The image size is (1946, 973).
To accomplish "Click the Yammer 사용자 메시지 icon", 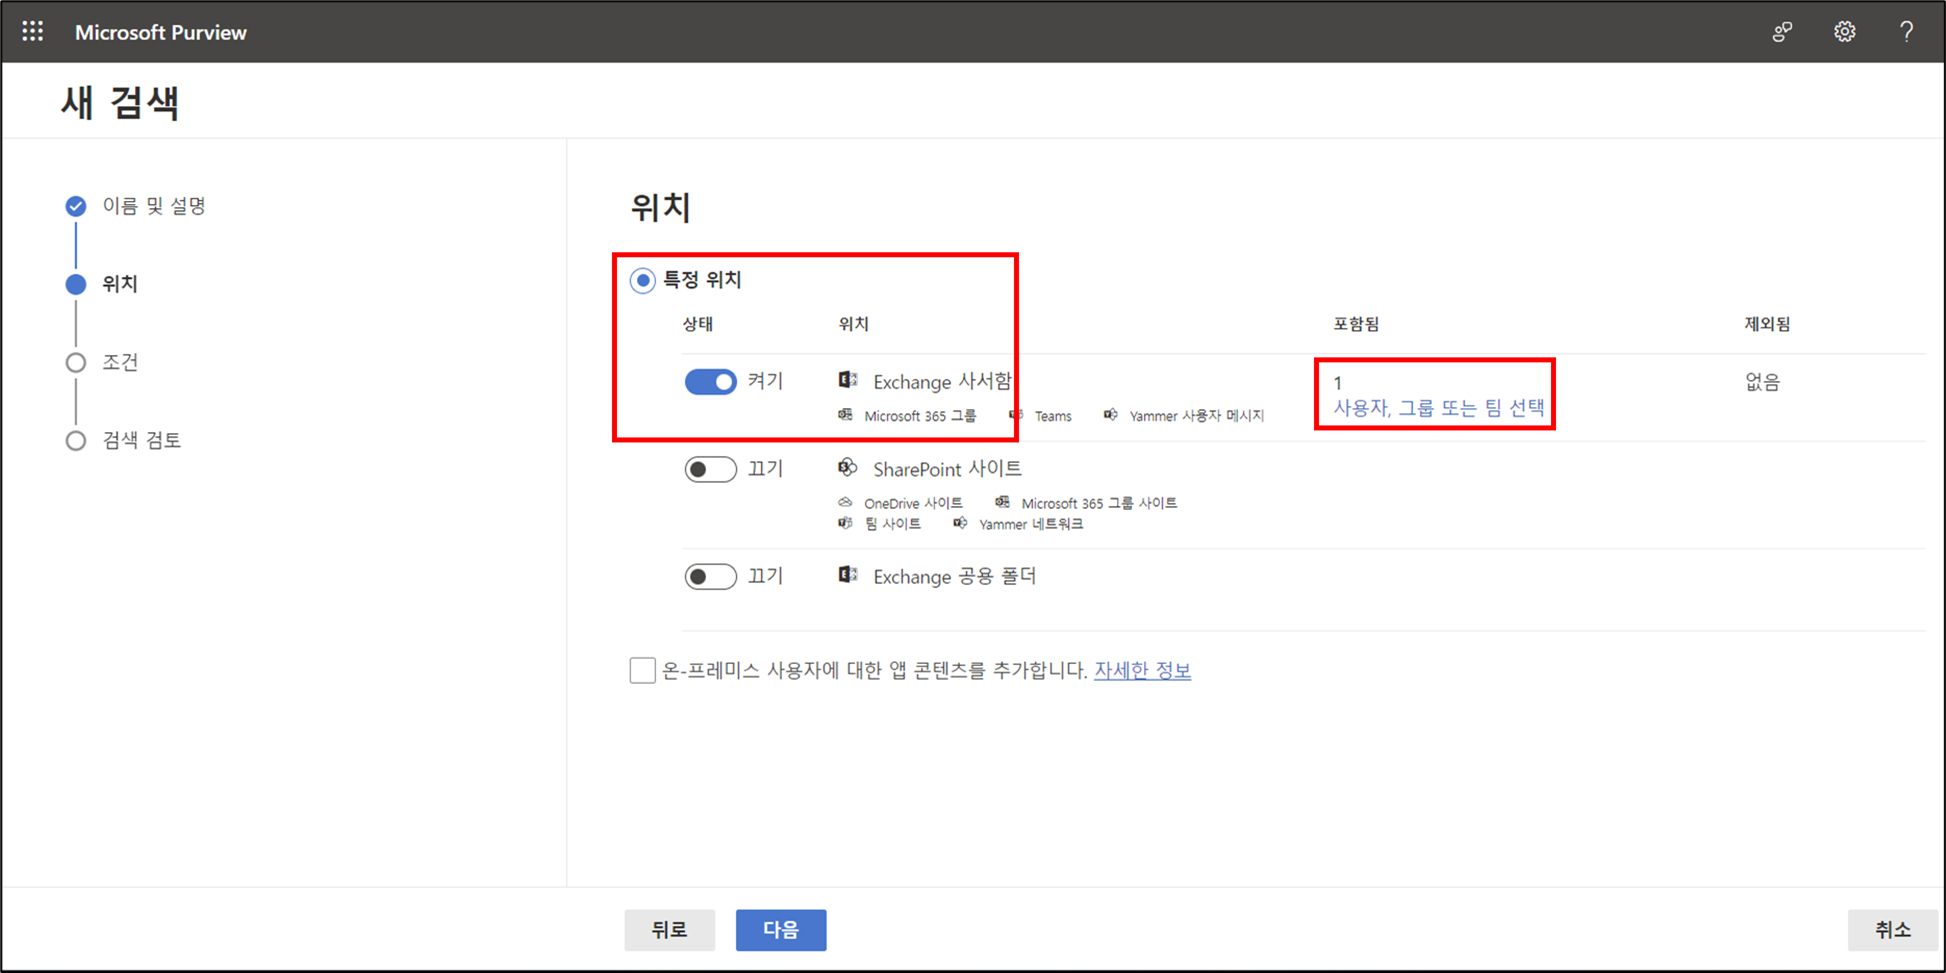I will (1111, 414).
